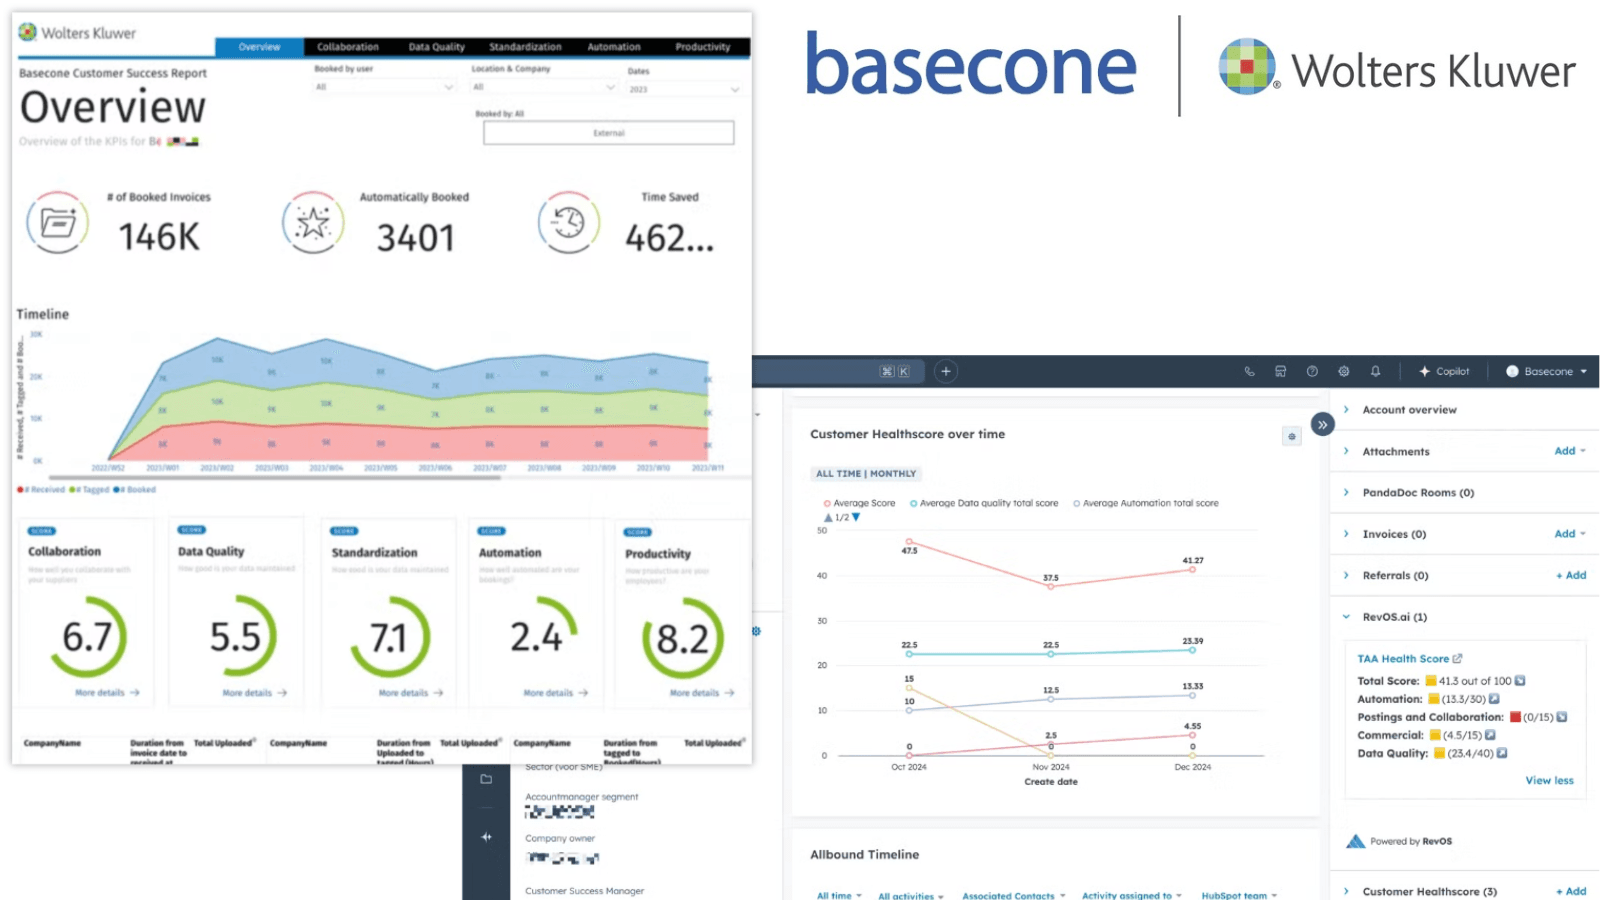Toggle the Tagged legend item in Timeline
Image resolution: width=1600 pixels, height=900 pixels.
[89, 490]
